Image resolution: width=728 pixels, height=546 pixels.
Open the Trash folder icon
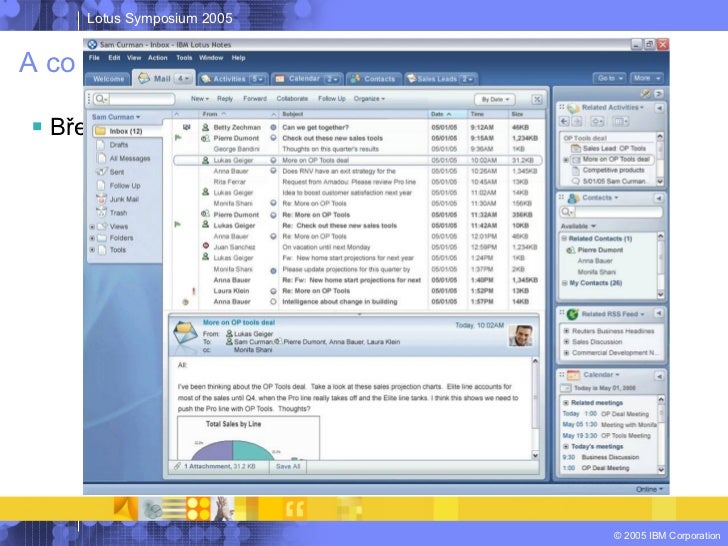101,213
